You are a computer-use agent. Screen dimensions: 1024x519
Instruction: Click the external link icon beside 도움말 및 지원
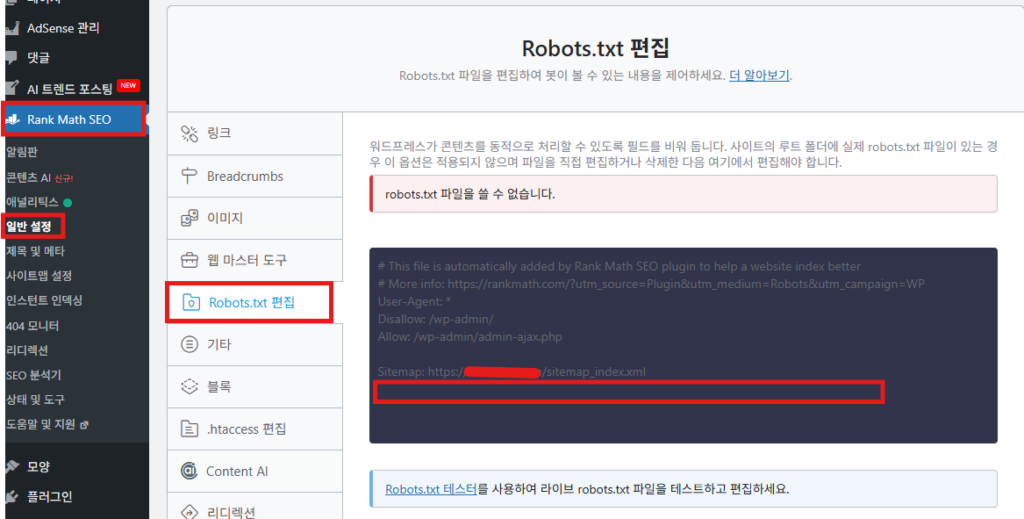click(84, 425)
